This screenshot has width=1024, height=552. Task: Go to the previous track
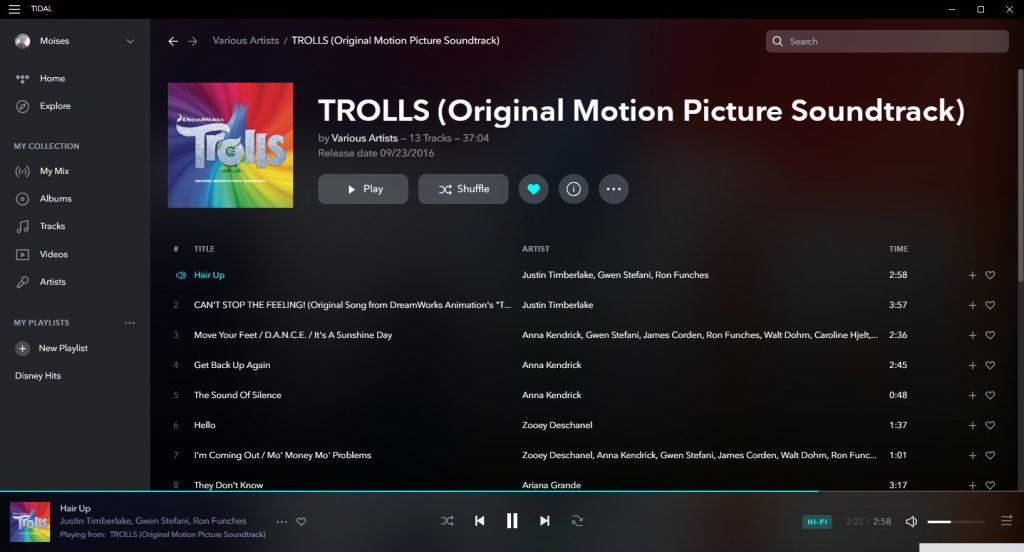(479, 521)
